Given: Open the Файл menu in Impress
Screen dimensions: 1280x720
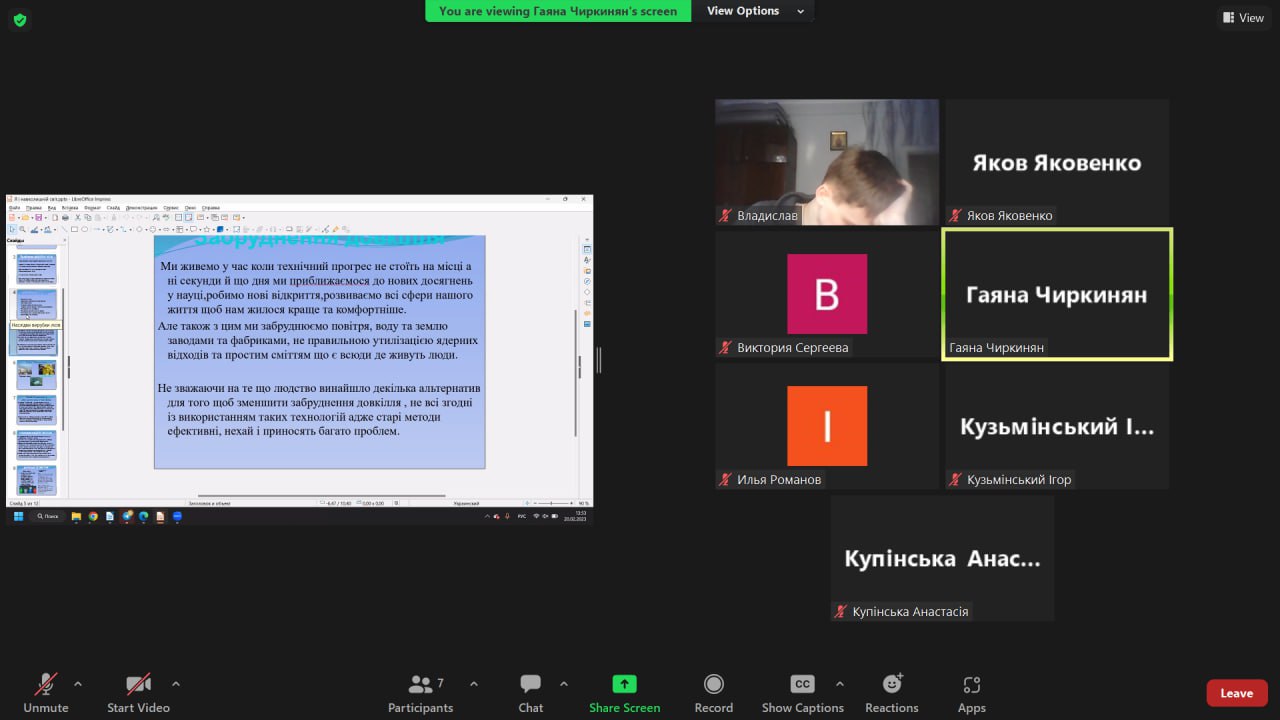Looking at the screenshot, I should click(x=14, y=208).
